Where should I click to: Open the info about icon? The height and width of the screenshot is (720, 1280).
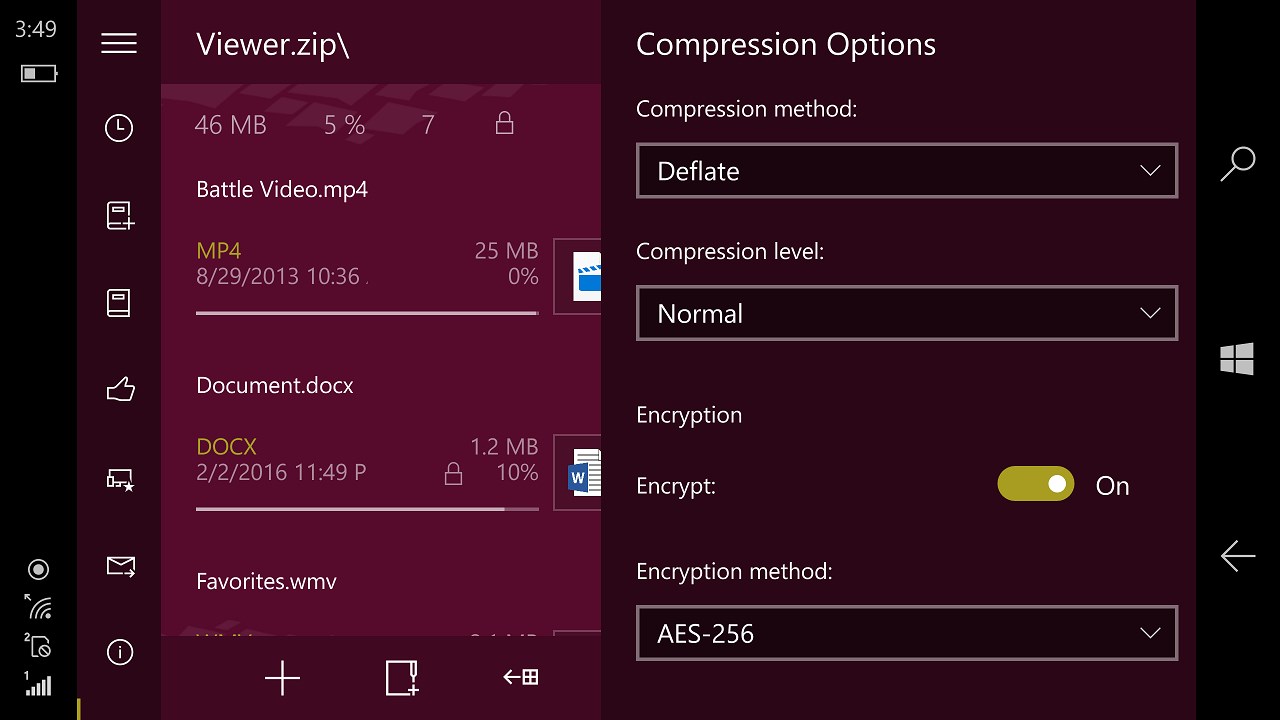(119, 653)
